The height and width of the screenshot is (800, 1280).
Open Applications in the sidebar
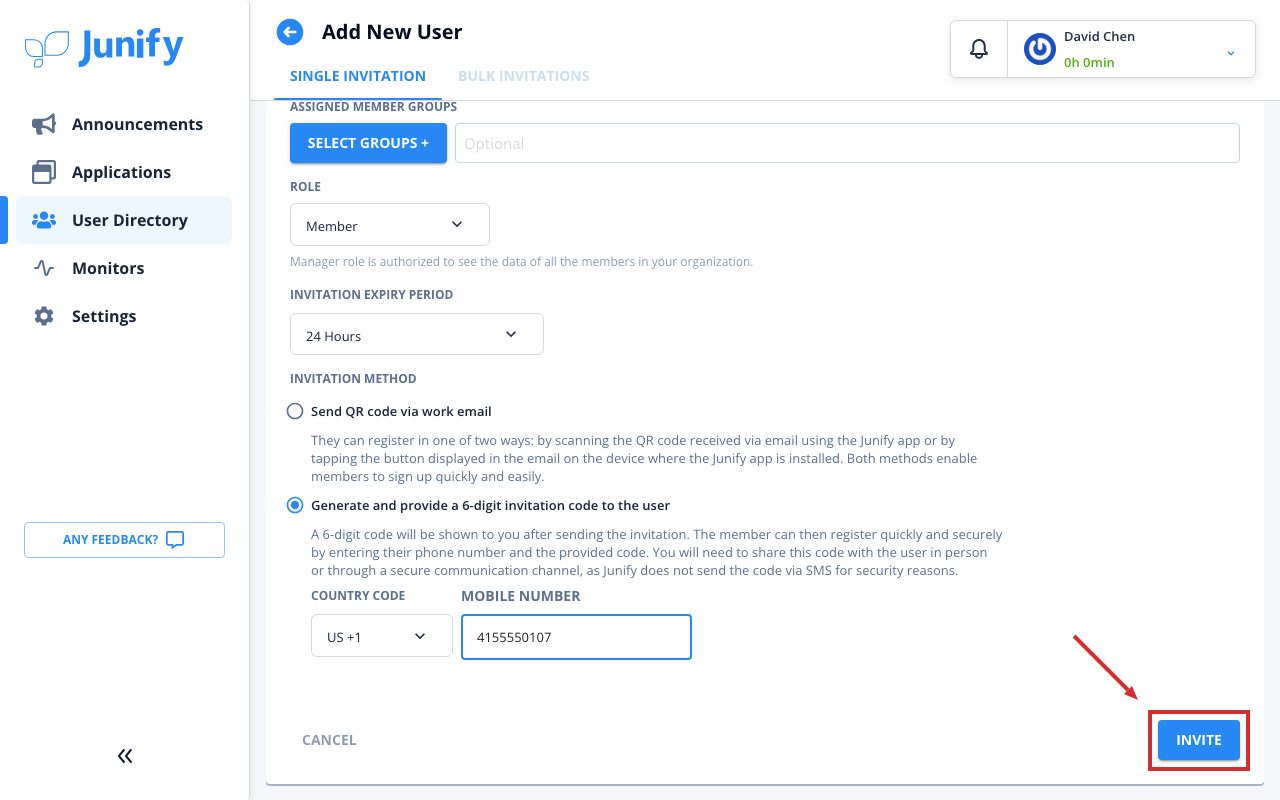[124, 172]
